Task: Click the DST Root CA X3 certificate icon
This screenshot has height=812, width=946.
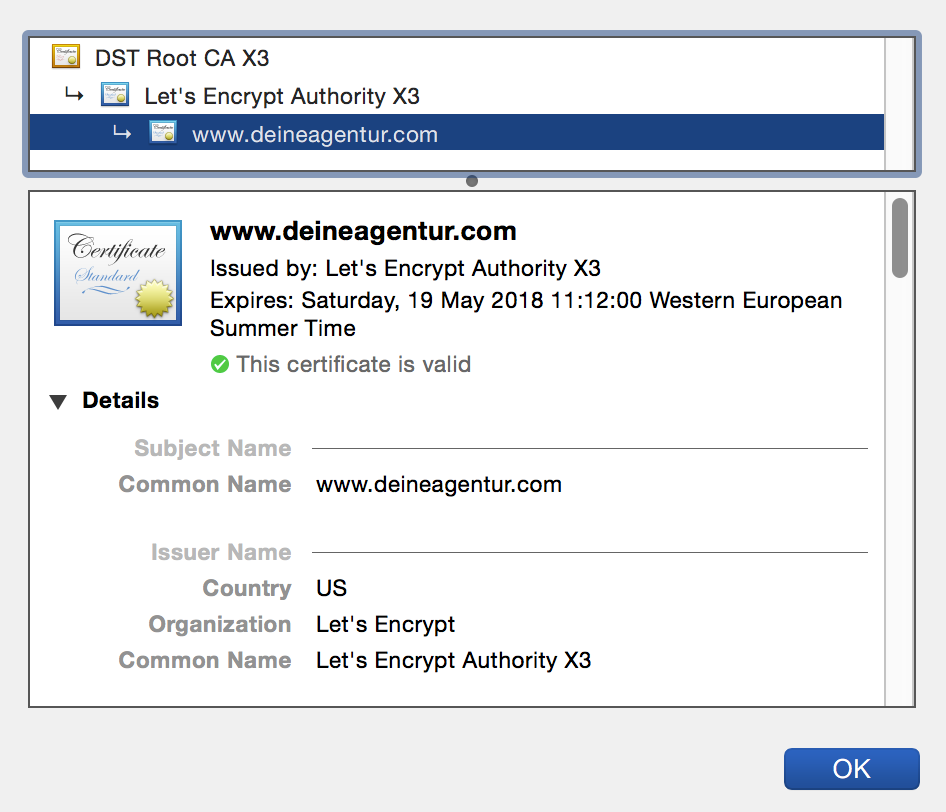Action: 66,56
